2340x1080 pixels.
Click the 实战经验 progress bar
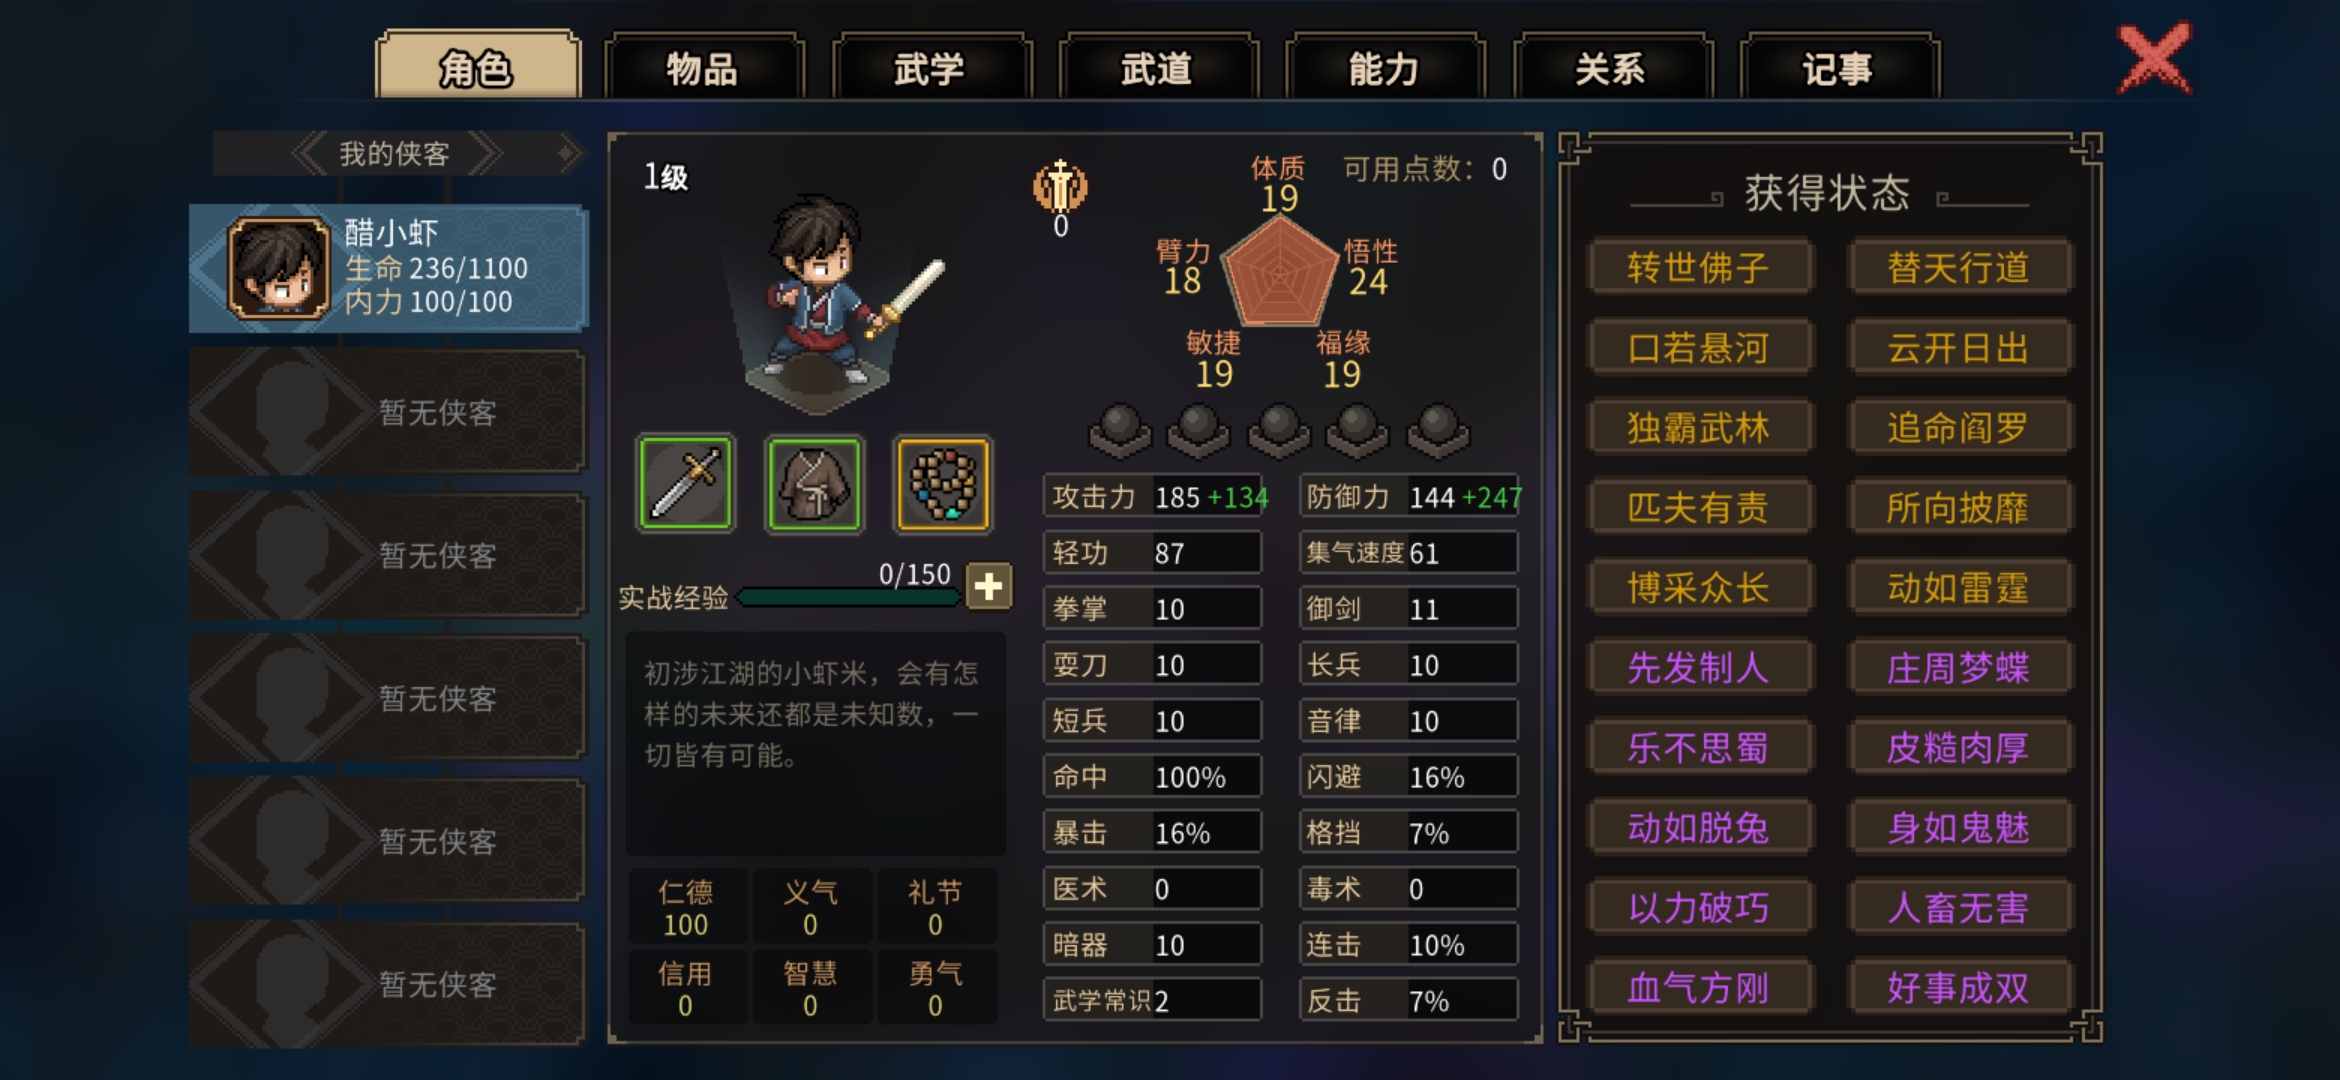click(848, 597)
